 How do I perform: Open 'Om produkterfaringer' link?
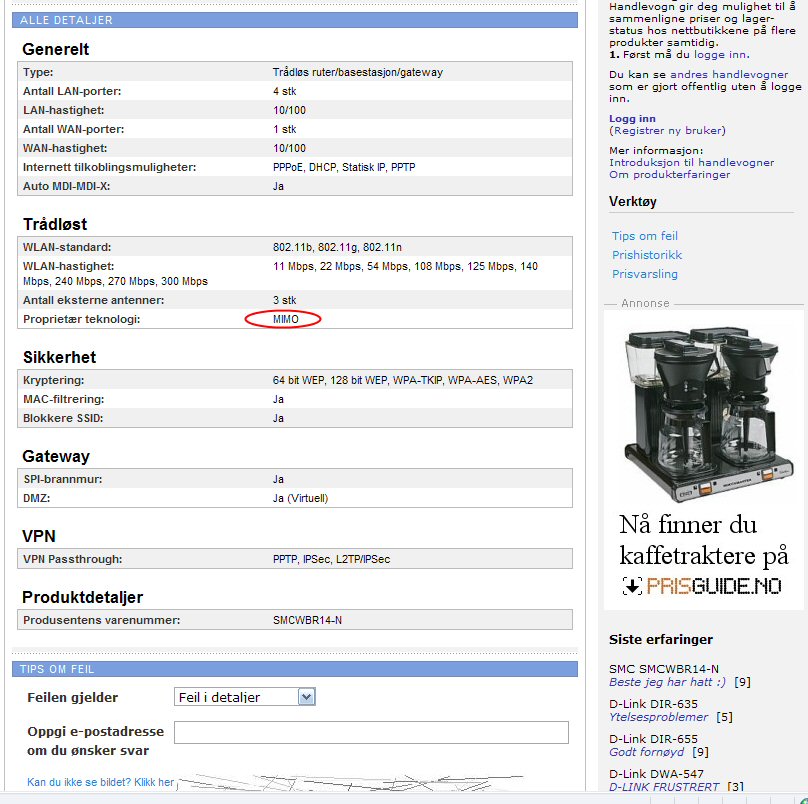669,174
